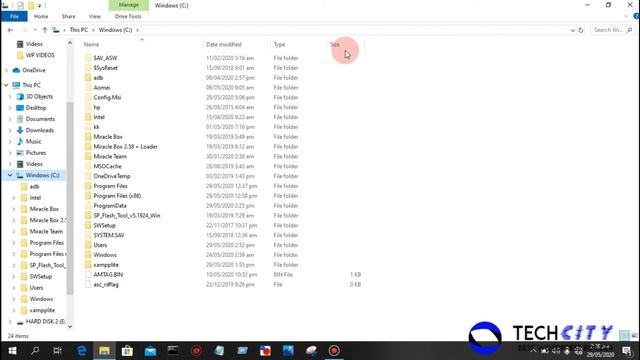
Task: Click the navigation pane scrollbar
Action: 70,198
